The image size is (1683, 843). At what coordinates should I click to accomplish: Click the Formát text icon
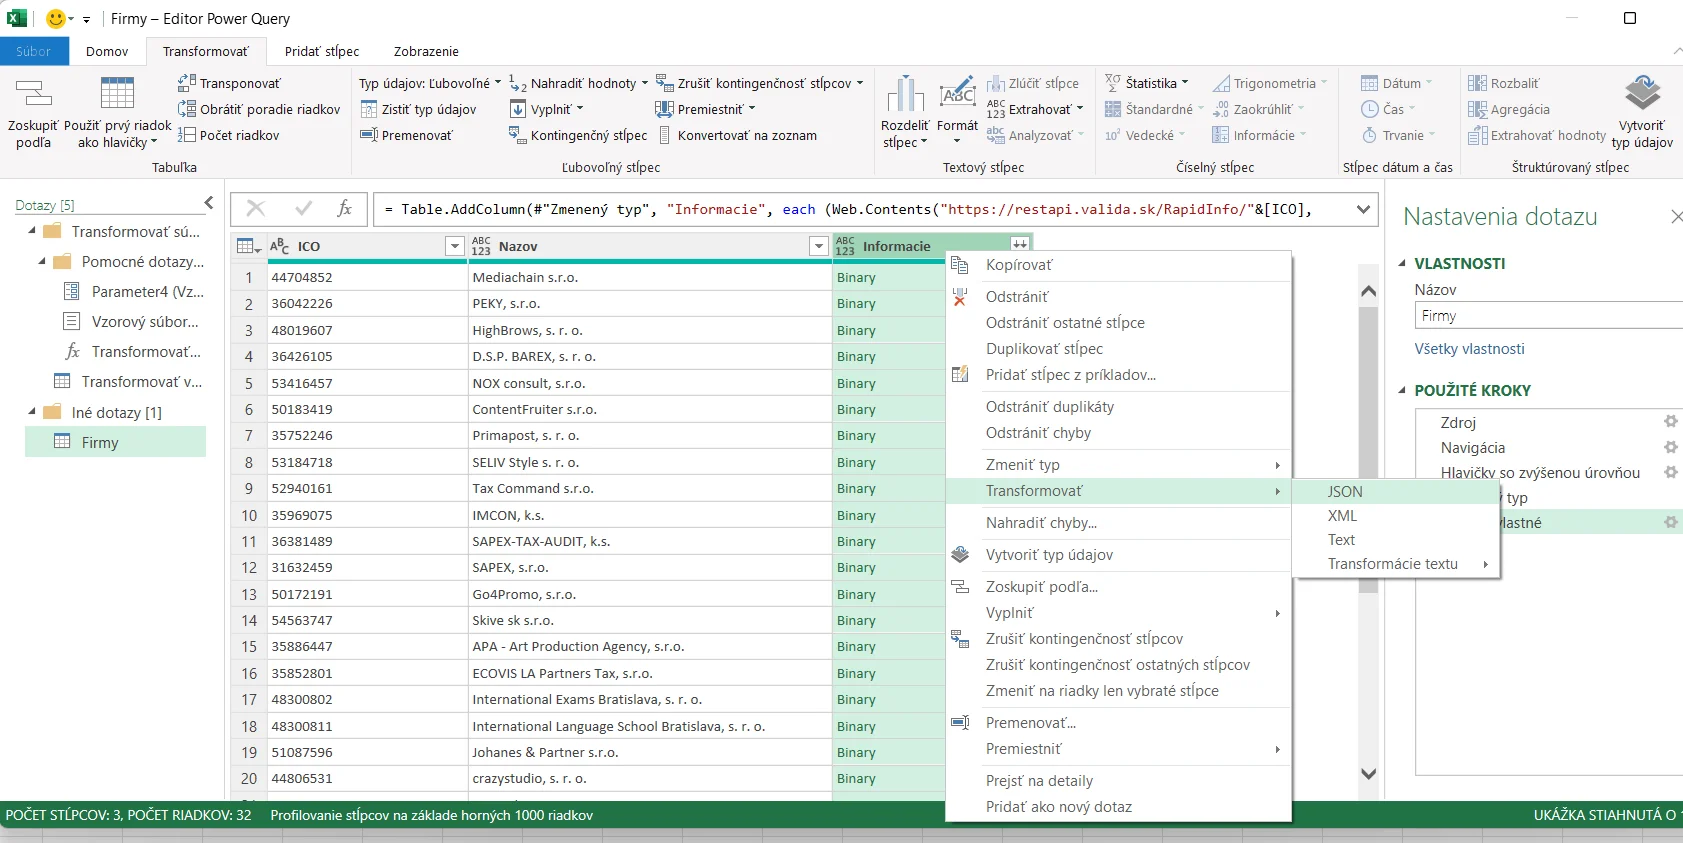tap(957, 93)
